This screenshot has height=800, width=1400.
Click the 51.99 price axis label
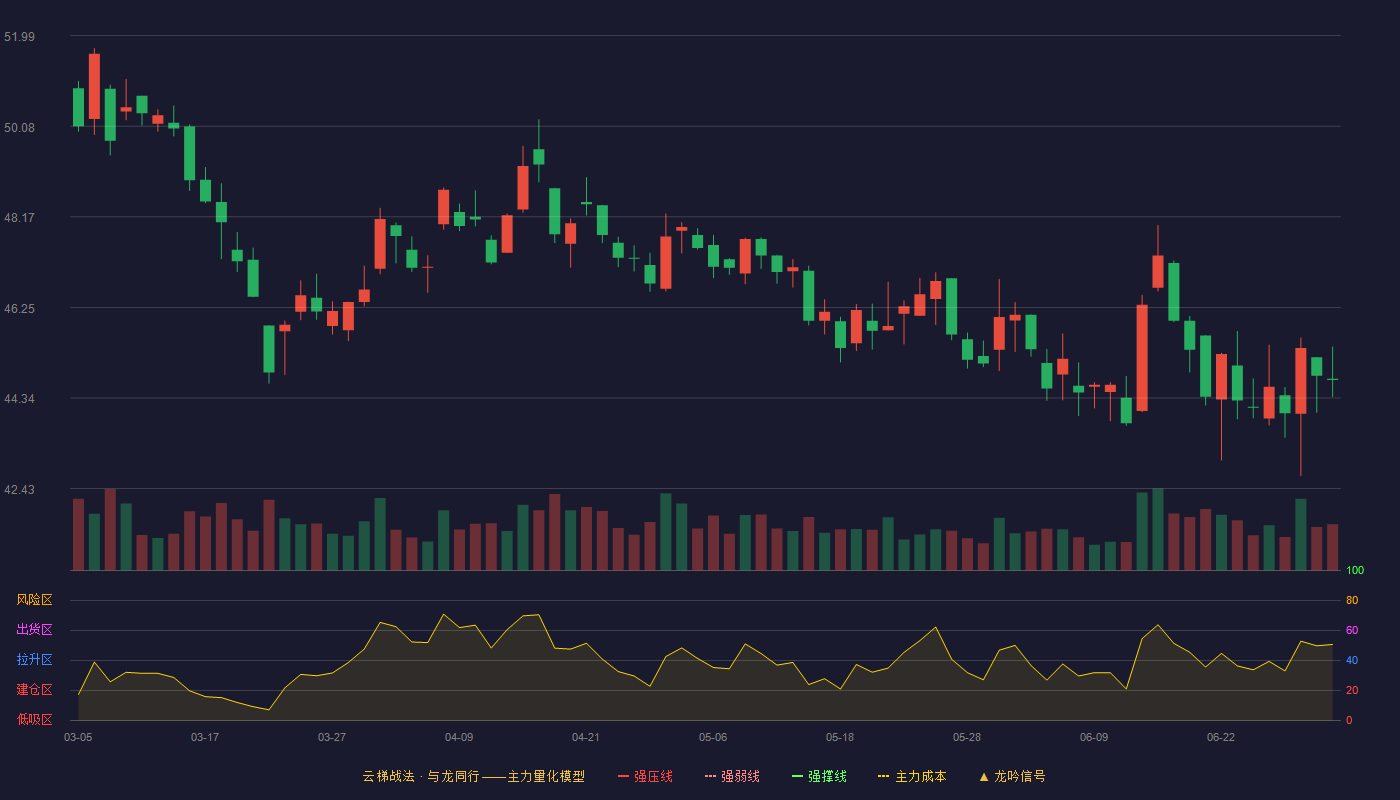pos(19,37)
